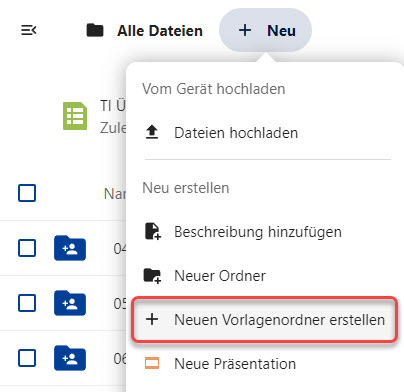The height and width of the screenshot is (392, 404).
Task: Click the green spreadsheet file icon
Action: point(75,116)
